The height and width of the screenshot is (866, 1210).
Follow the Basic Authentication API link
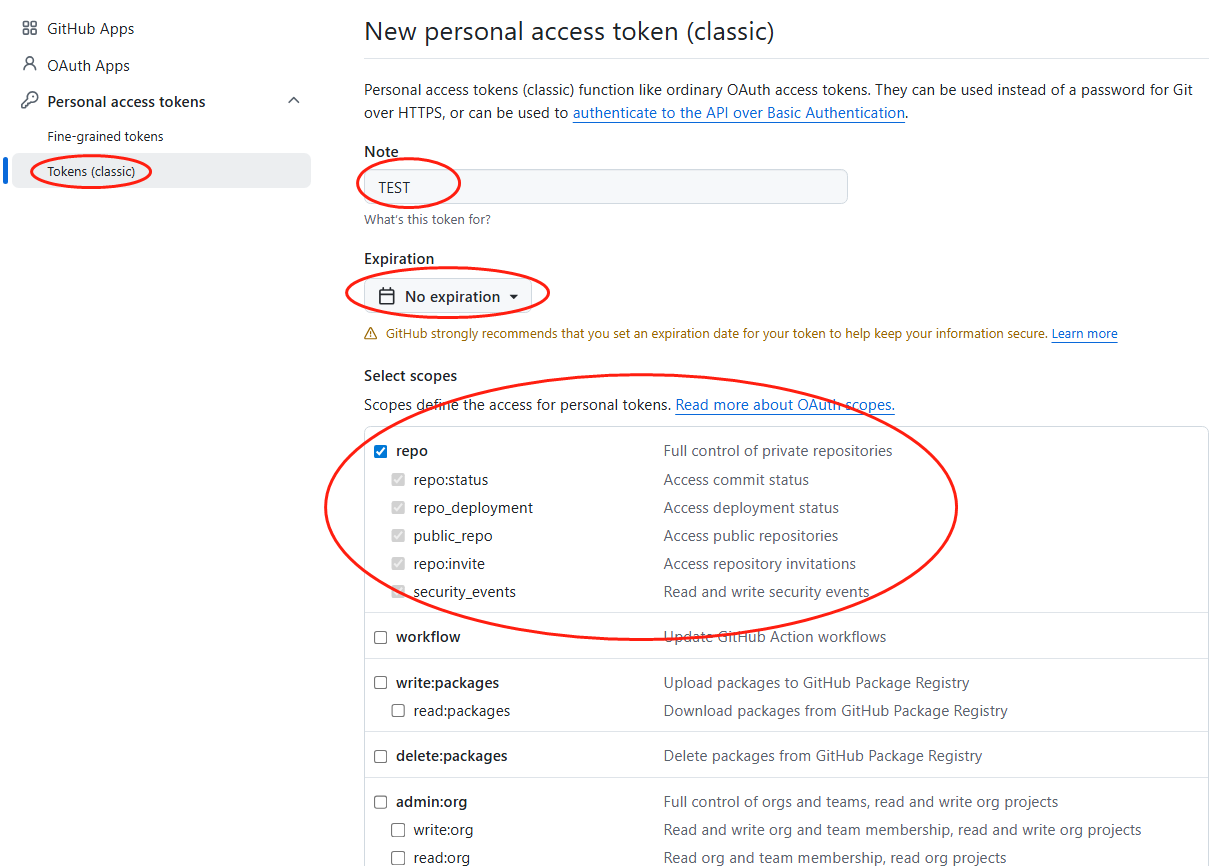click(x=738, y=113)
